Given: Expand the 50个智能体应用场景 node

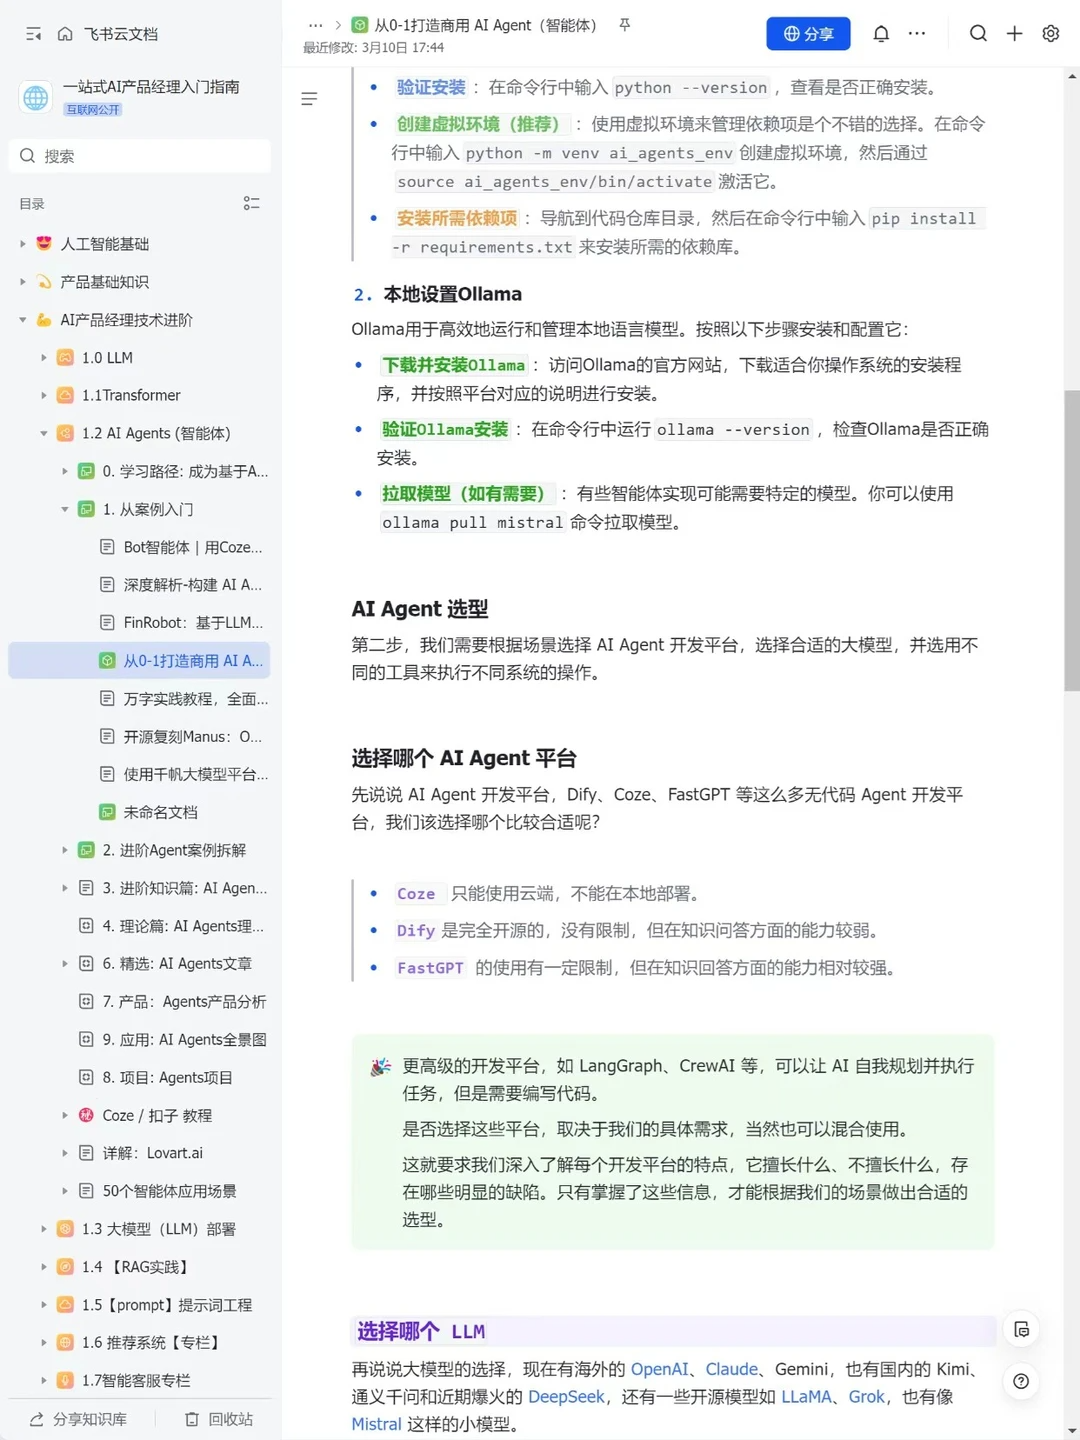Looking at the screenshot, I should pos(65,1191).
